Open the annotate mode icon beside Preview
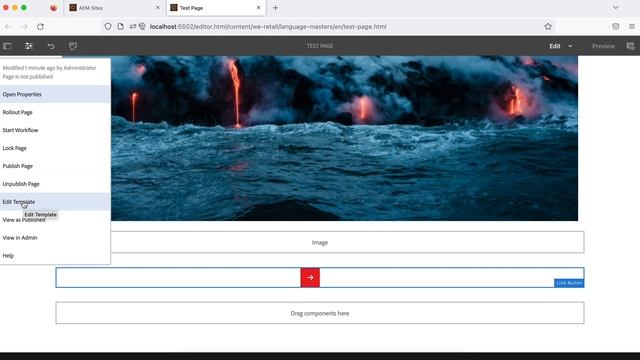The image size is (640, 360). [x=630, y=46]
